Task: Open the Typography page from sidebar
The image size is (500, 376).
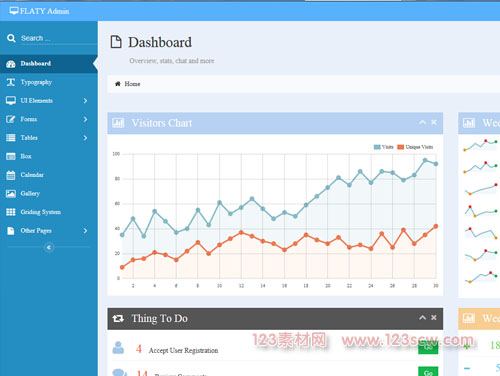Action: 36,82
